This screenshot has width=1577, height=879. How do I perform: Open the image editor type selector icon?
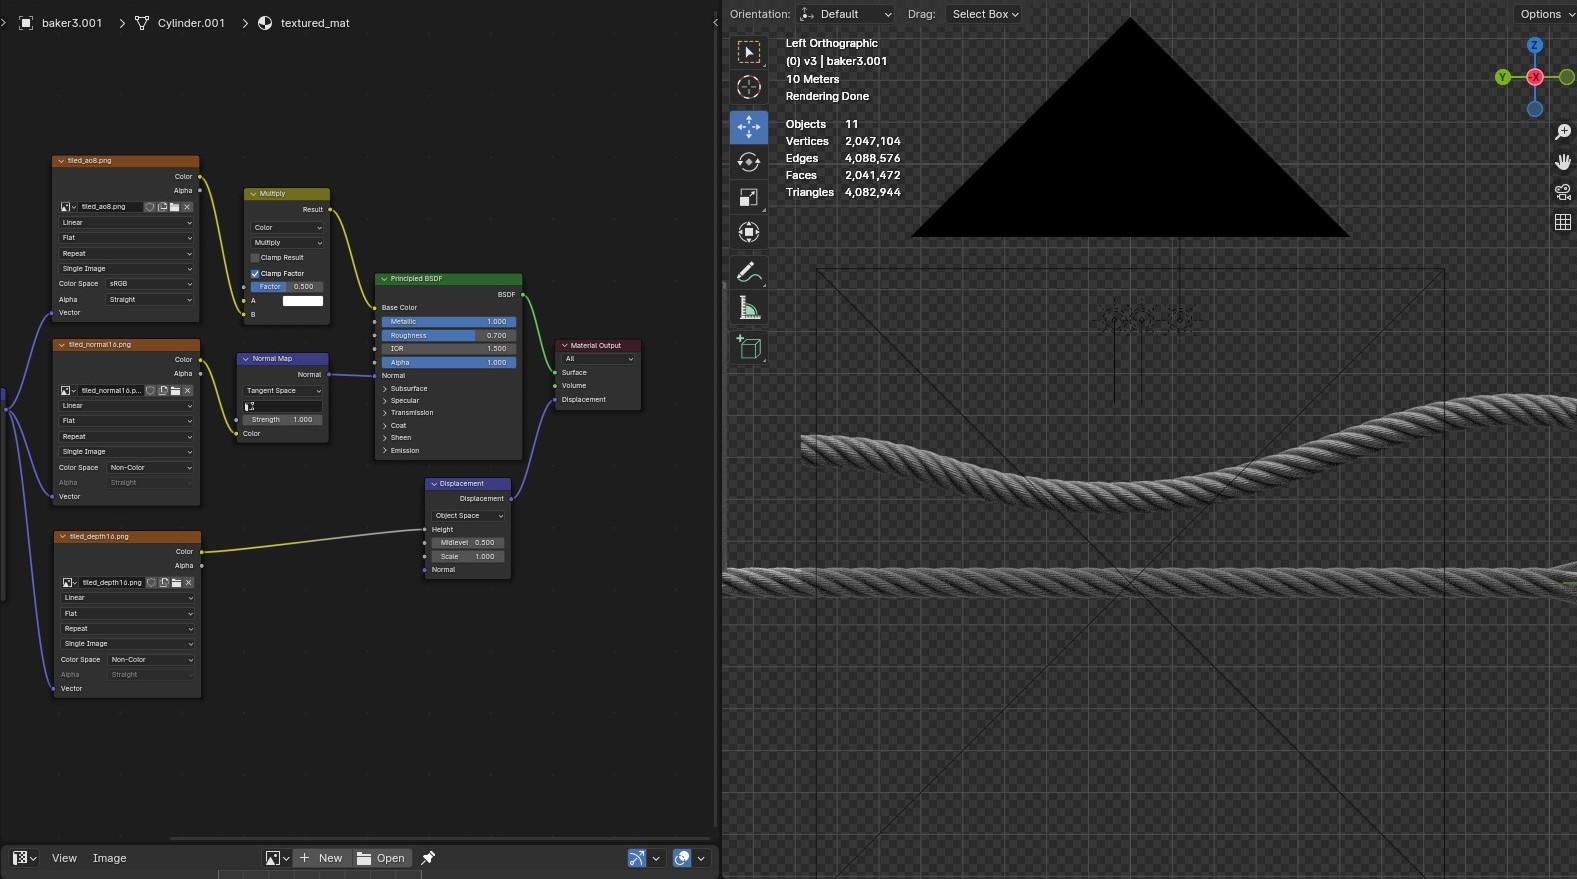[x=25, y=858]
